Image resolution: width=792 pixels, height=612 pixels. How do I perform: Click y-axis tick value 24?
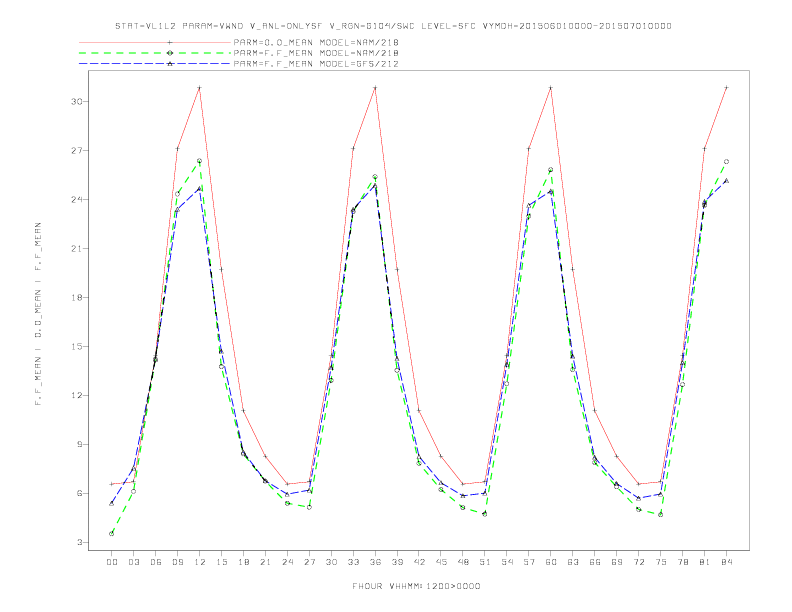pyautogui.click(x=76, y=199)
